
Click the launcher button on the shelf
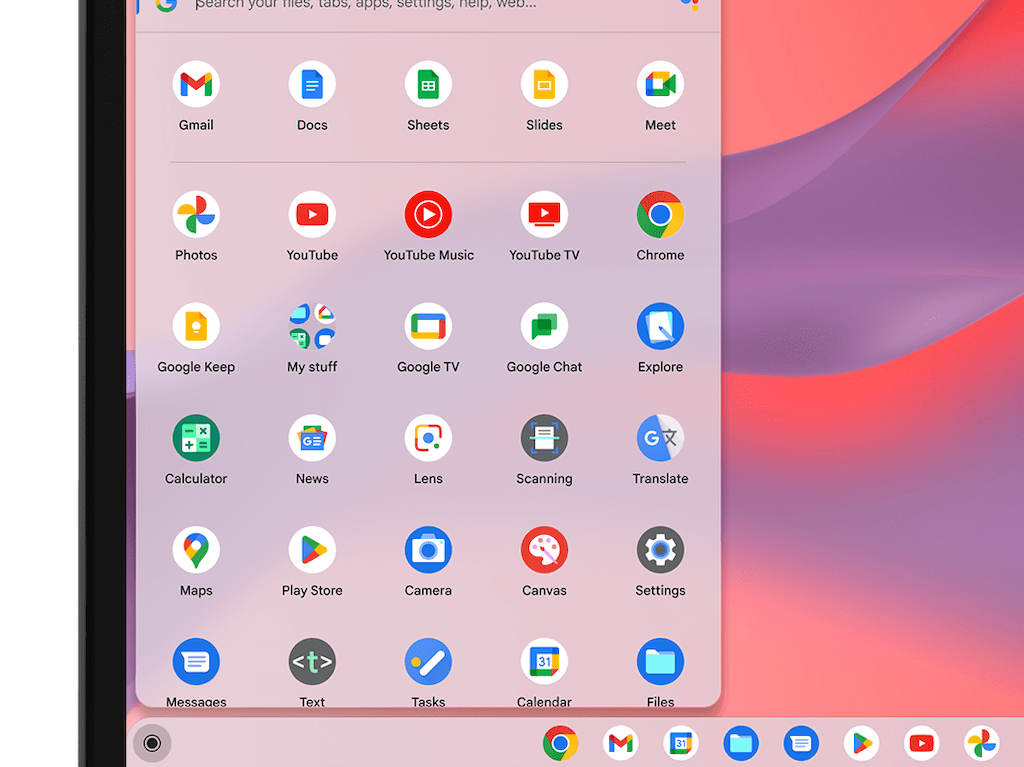[152, 743]
